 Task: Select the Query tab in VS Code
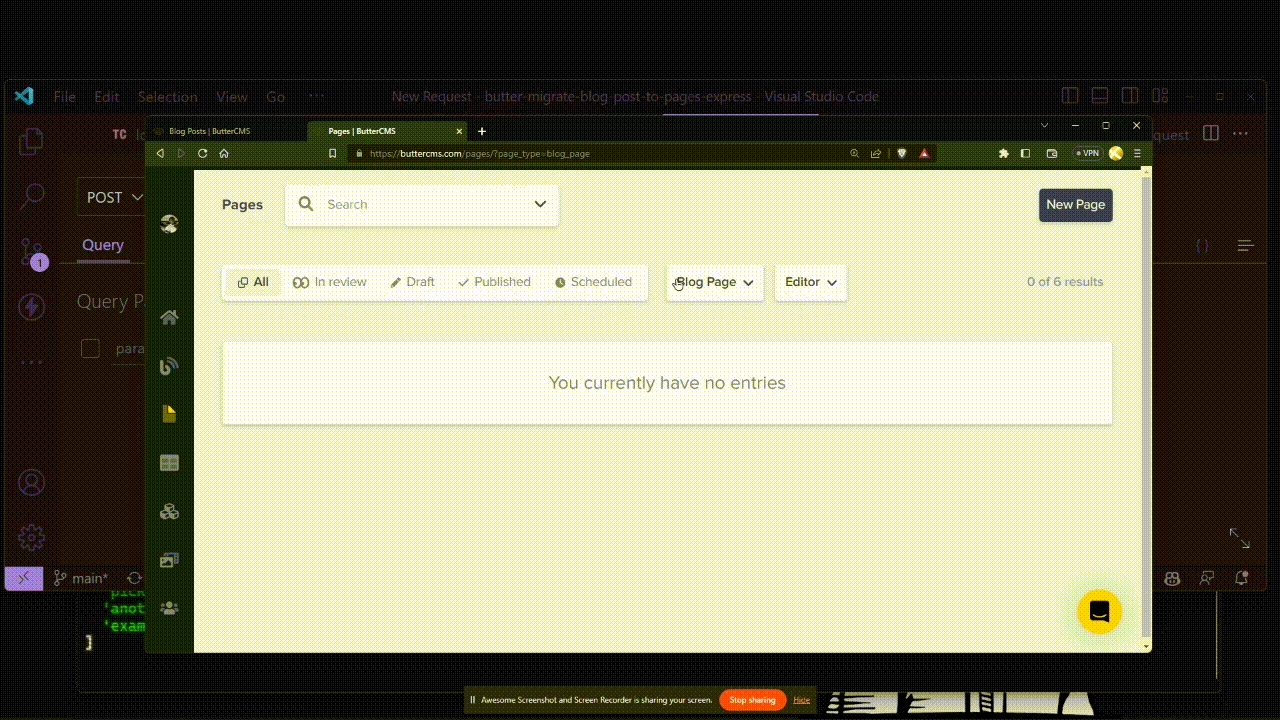103,245
